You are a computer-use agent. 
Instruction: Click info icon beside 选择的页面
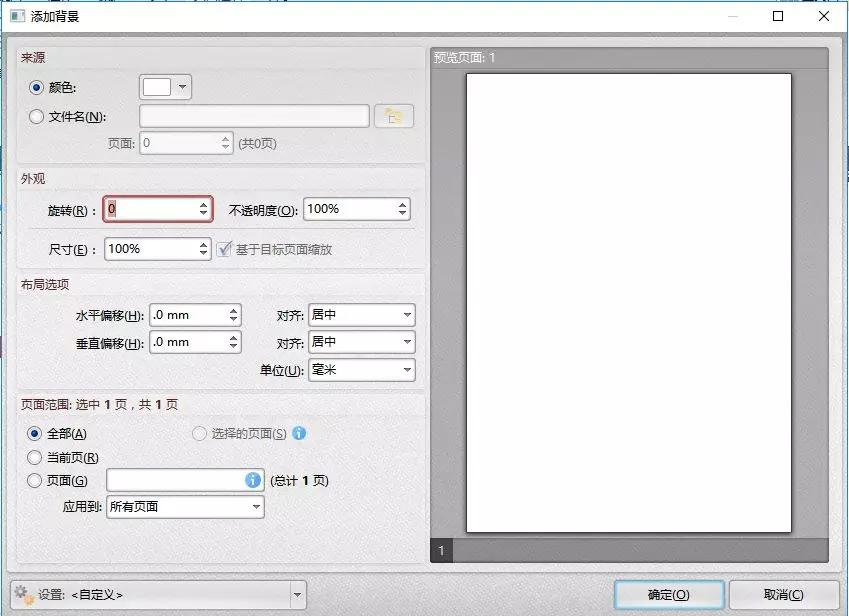tap(299, 433)
